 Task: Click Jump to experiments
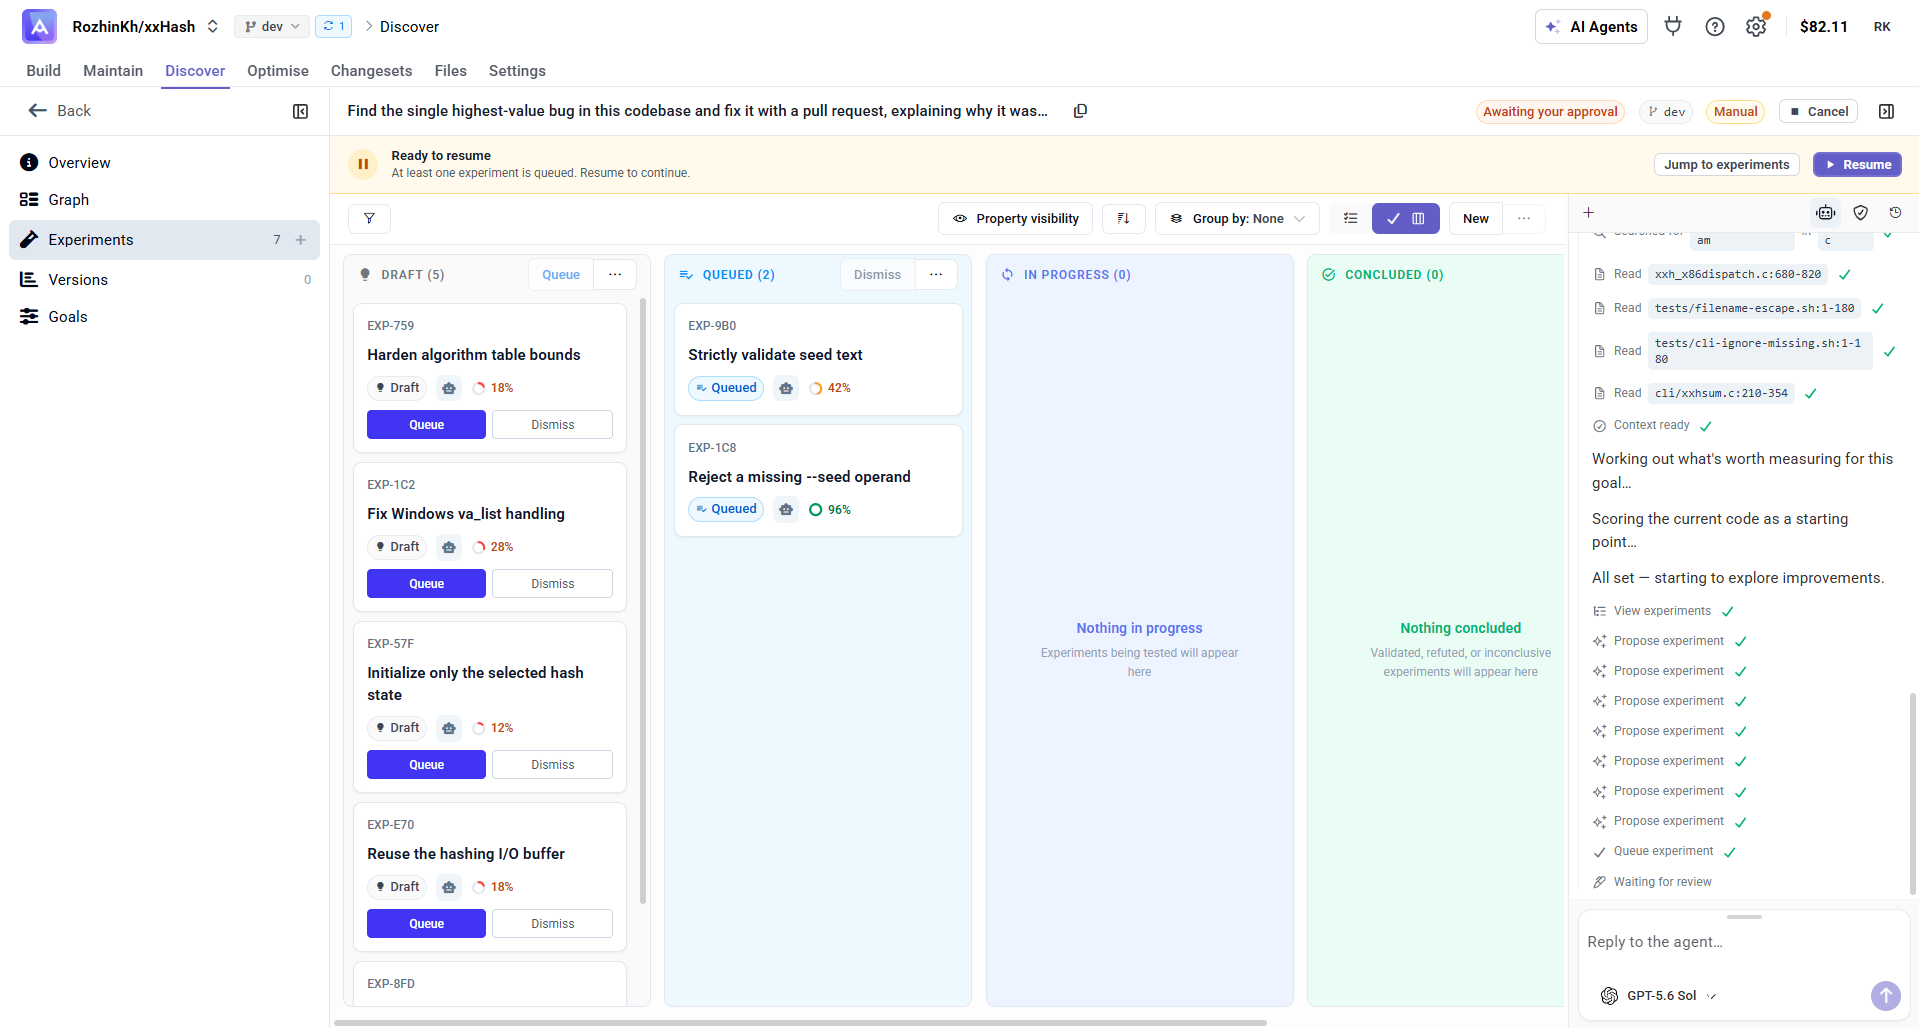point(1726,164)
